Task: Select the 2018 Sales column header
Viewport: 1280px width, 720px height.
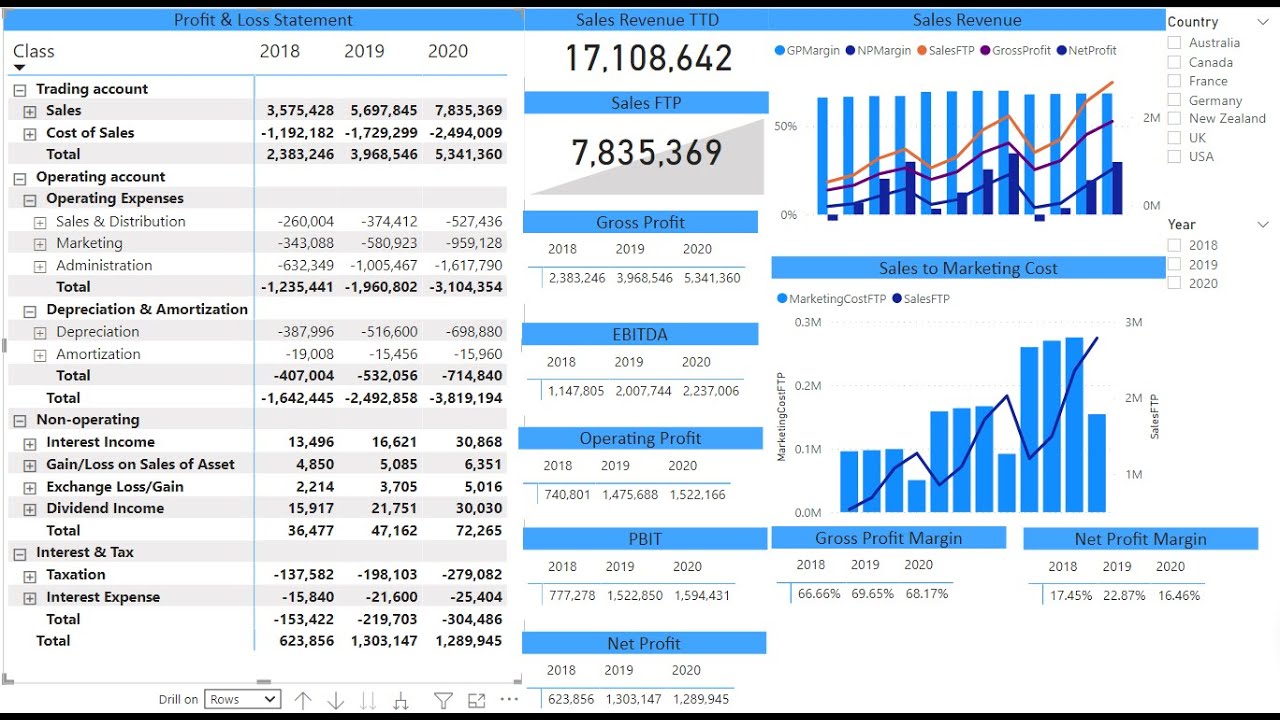Action: point(281,51)
